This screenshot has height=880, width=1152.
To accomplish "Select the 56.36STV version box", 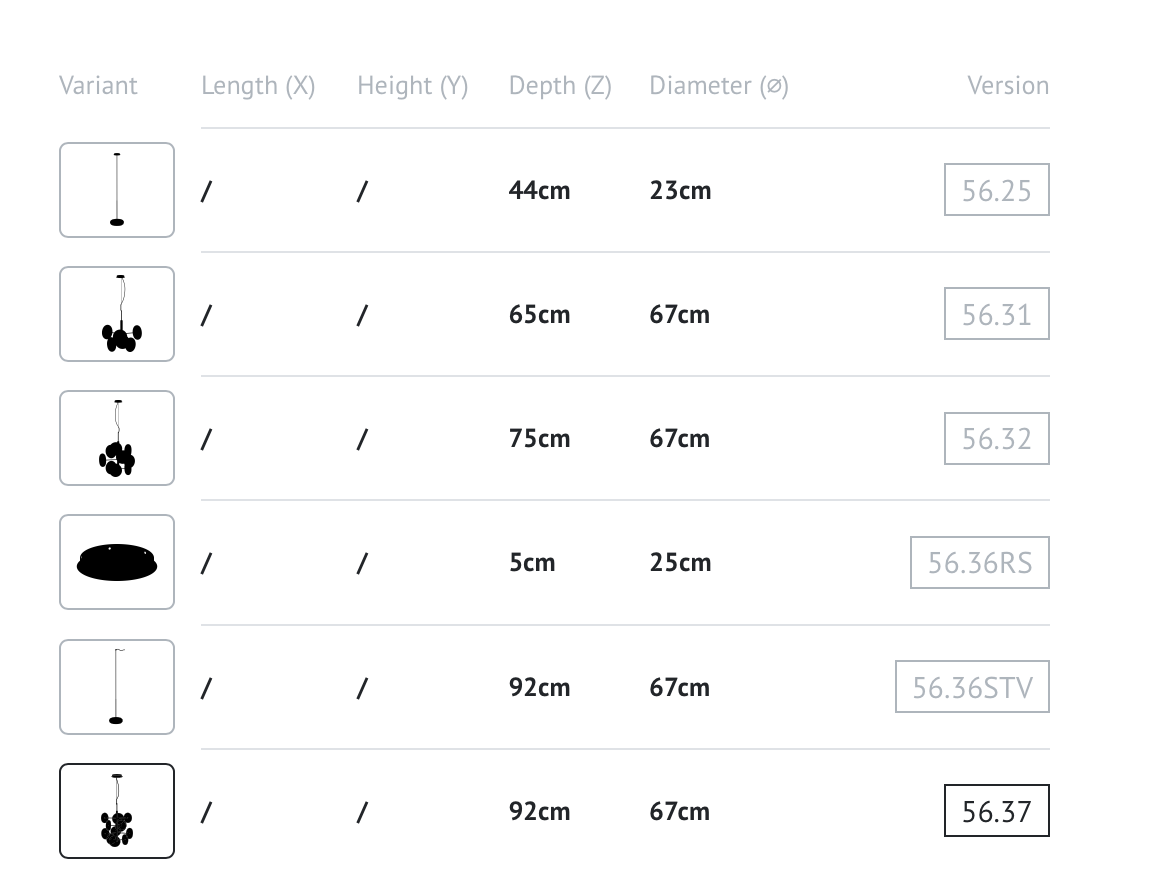I will coord(973,687).
